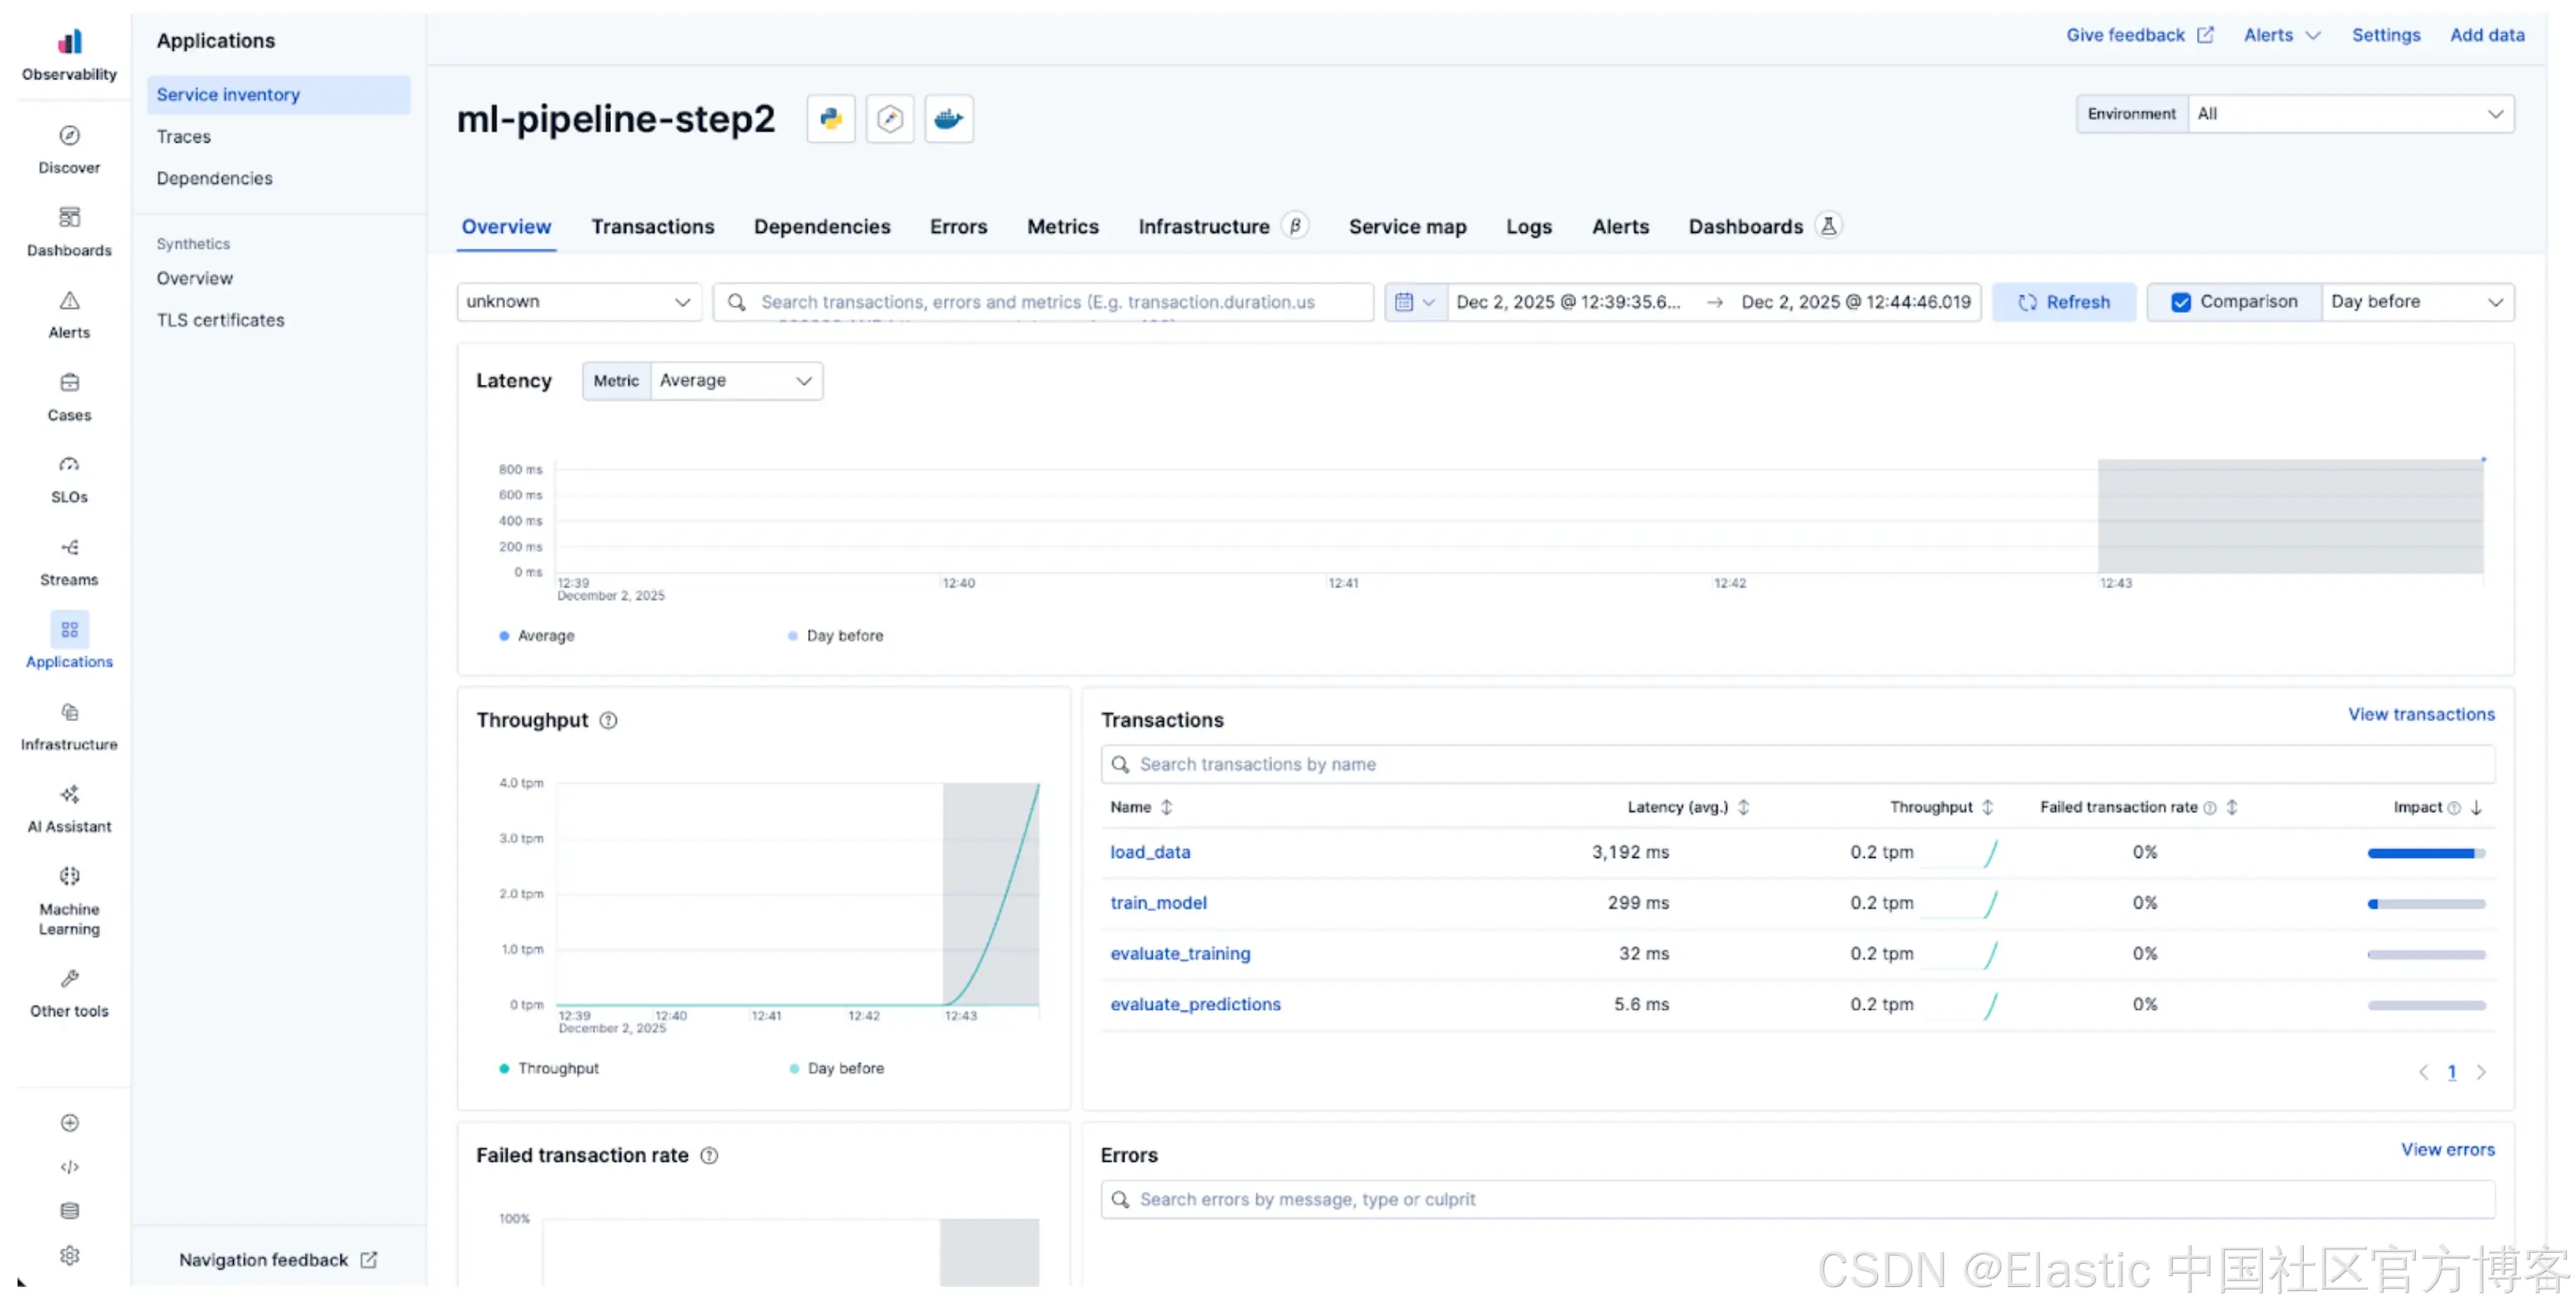Click the Throughput help info icon
Image resolution: width=2576 pixels, height=1312 pixels.
coord(608,720)
